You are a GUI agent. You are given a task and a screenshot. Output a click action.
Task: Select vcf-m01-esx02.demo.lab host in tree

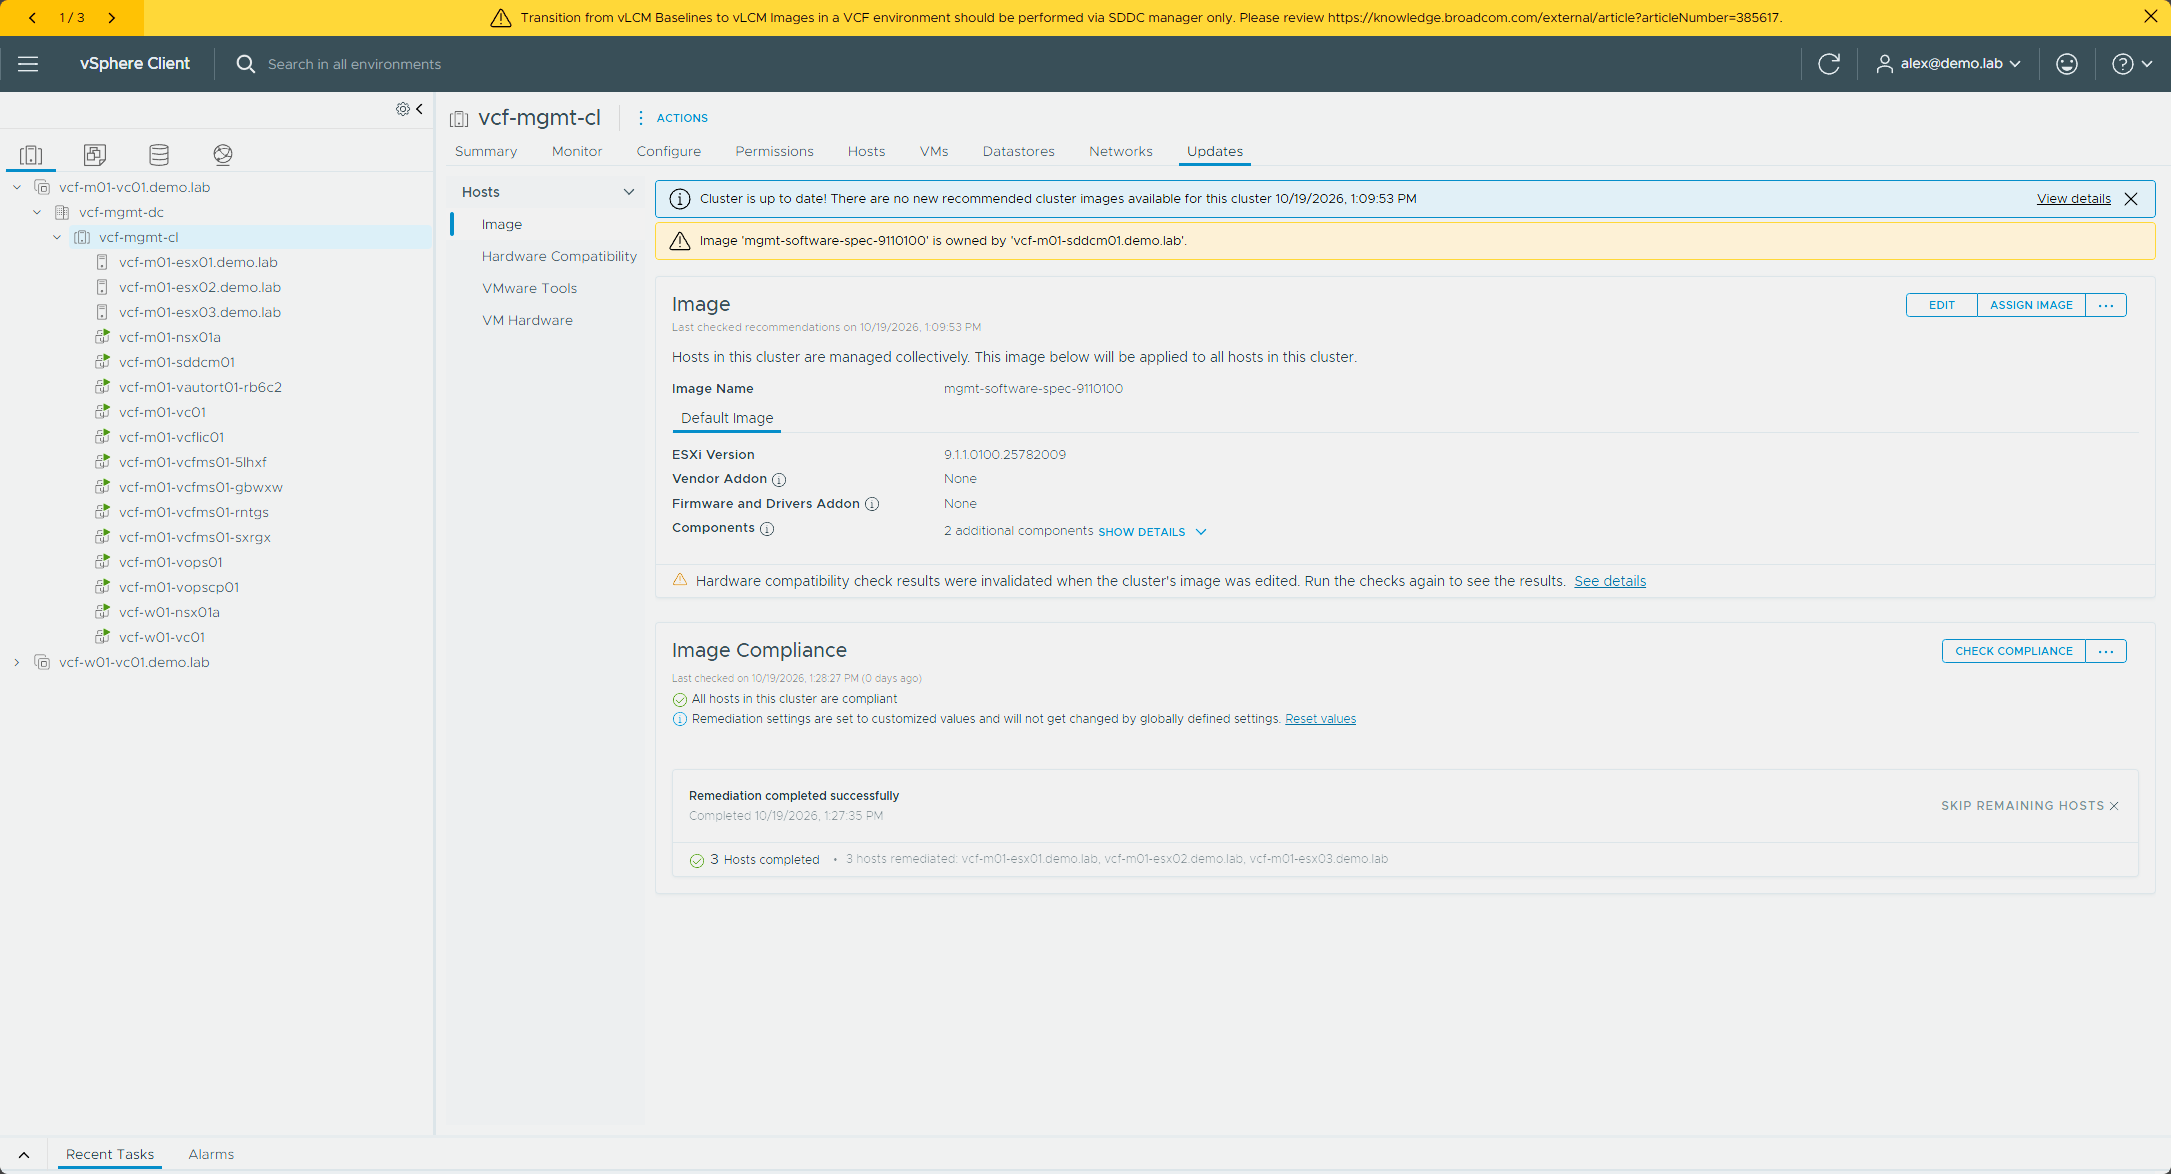pos(200,287)
